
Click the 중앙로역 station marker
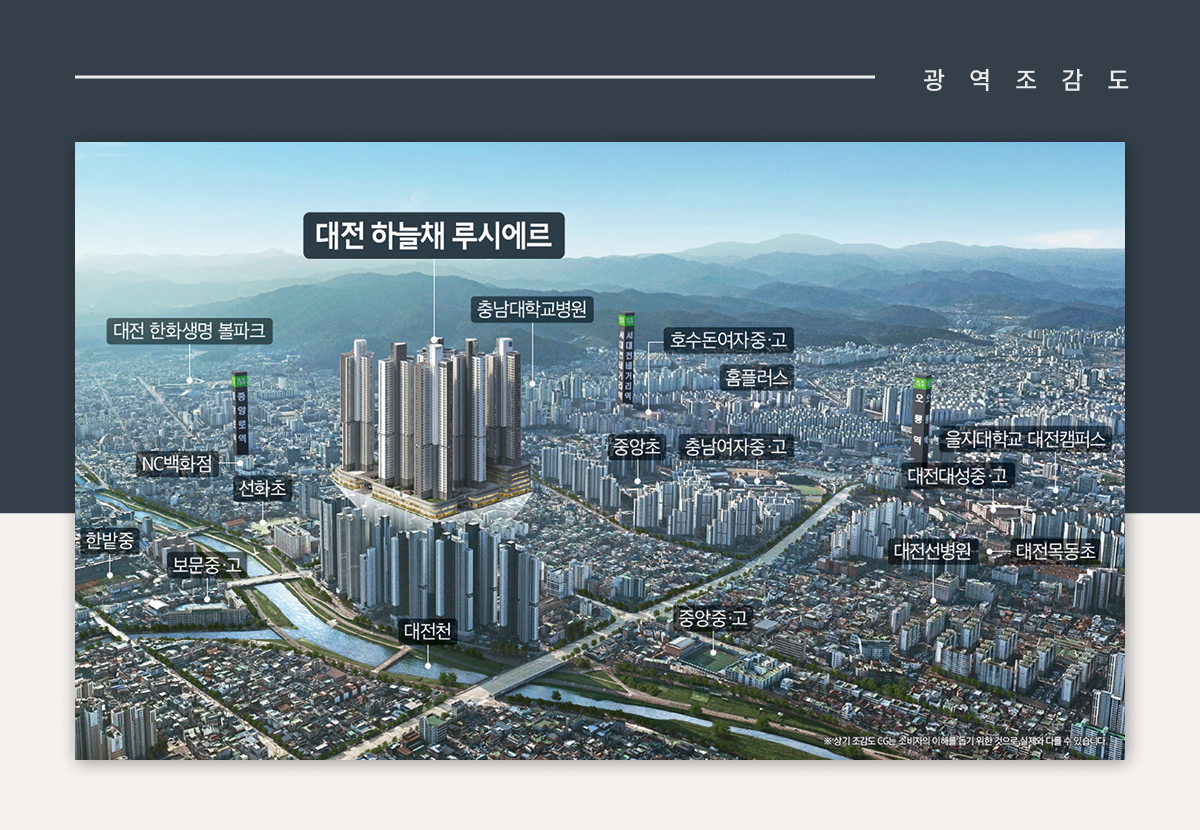240,413
